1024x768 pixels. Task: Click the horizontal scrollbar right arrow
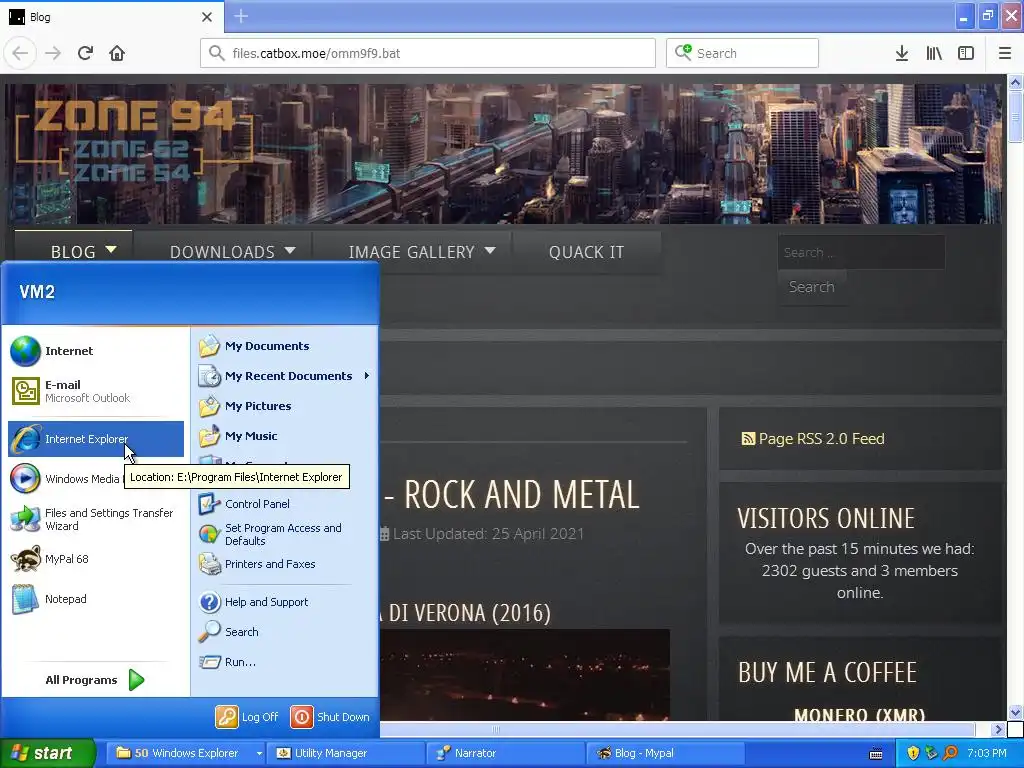(x=997, y=729)
